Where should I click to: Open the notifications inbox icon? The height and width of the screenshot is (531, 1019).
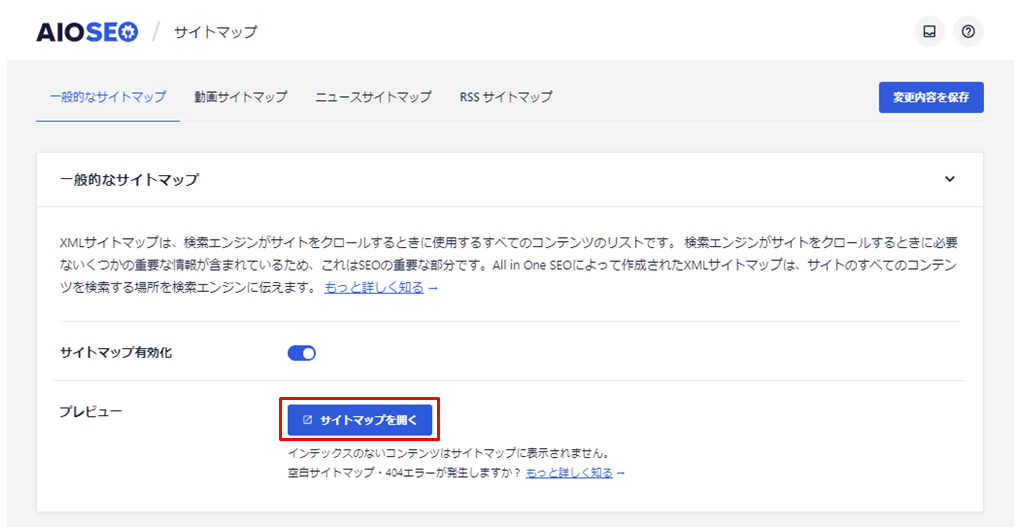(x=929, y=31)
